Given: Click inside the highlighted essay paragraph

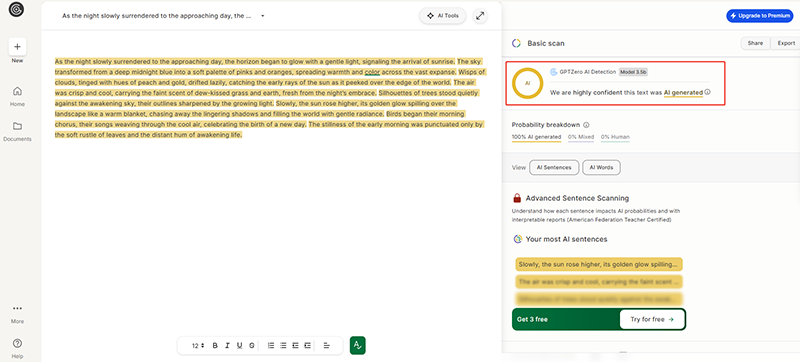Looking at the screenshot, I should [x=270, y=98].
